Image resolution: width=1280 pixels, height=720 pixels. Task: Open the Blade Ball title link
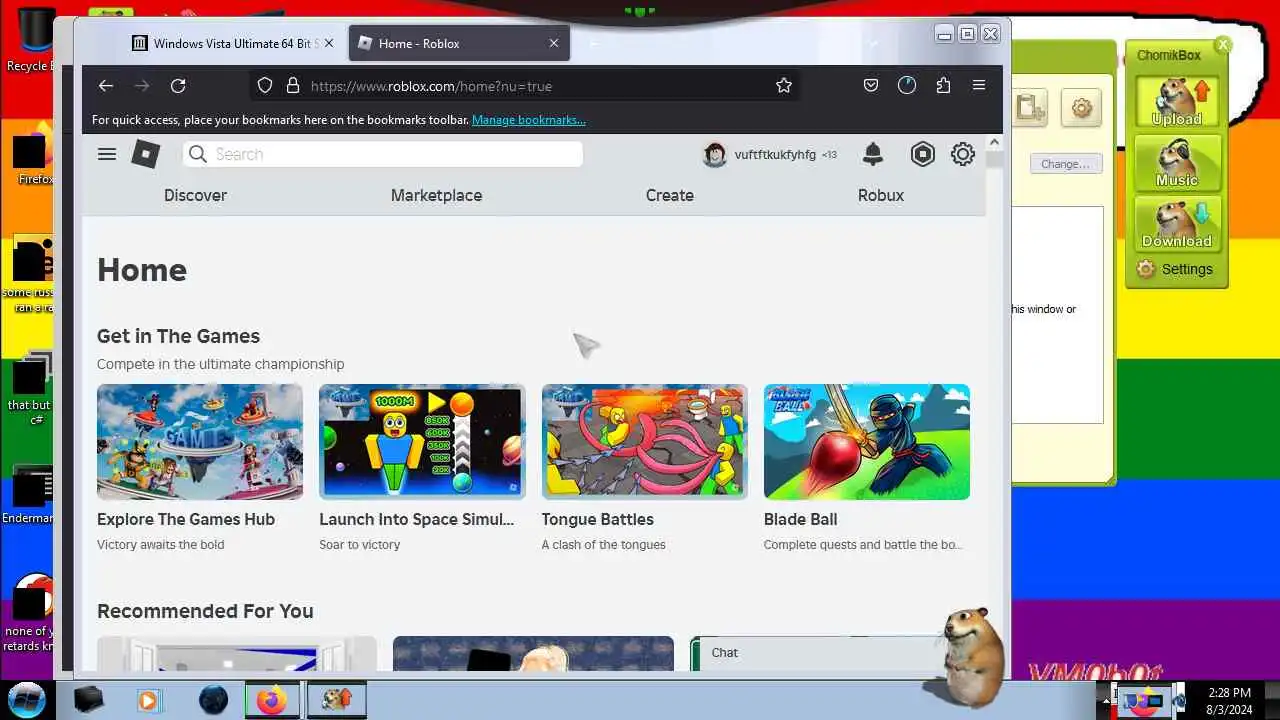[x=800, y=519]
